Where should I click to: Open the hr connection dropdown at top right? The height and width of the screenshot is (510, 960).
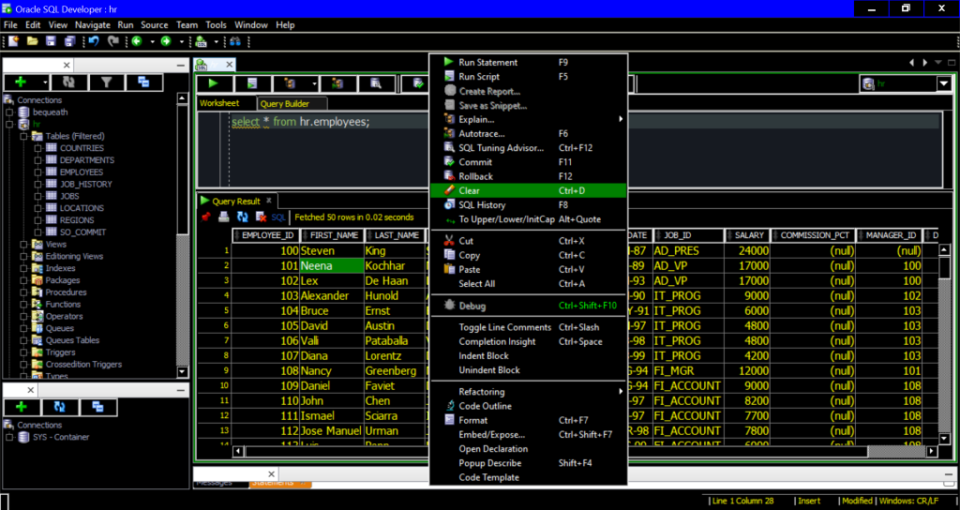943,84
